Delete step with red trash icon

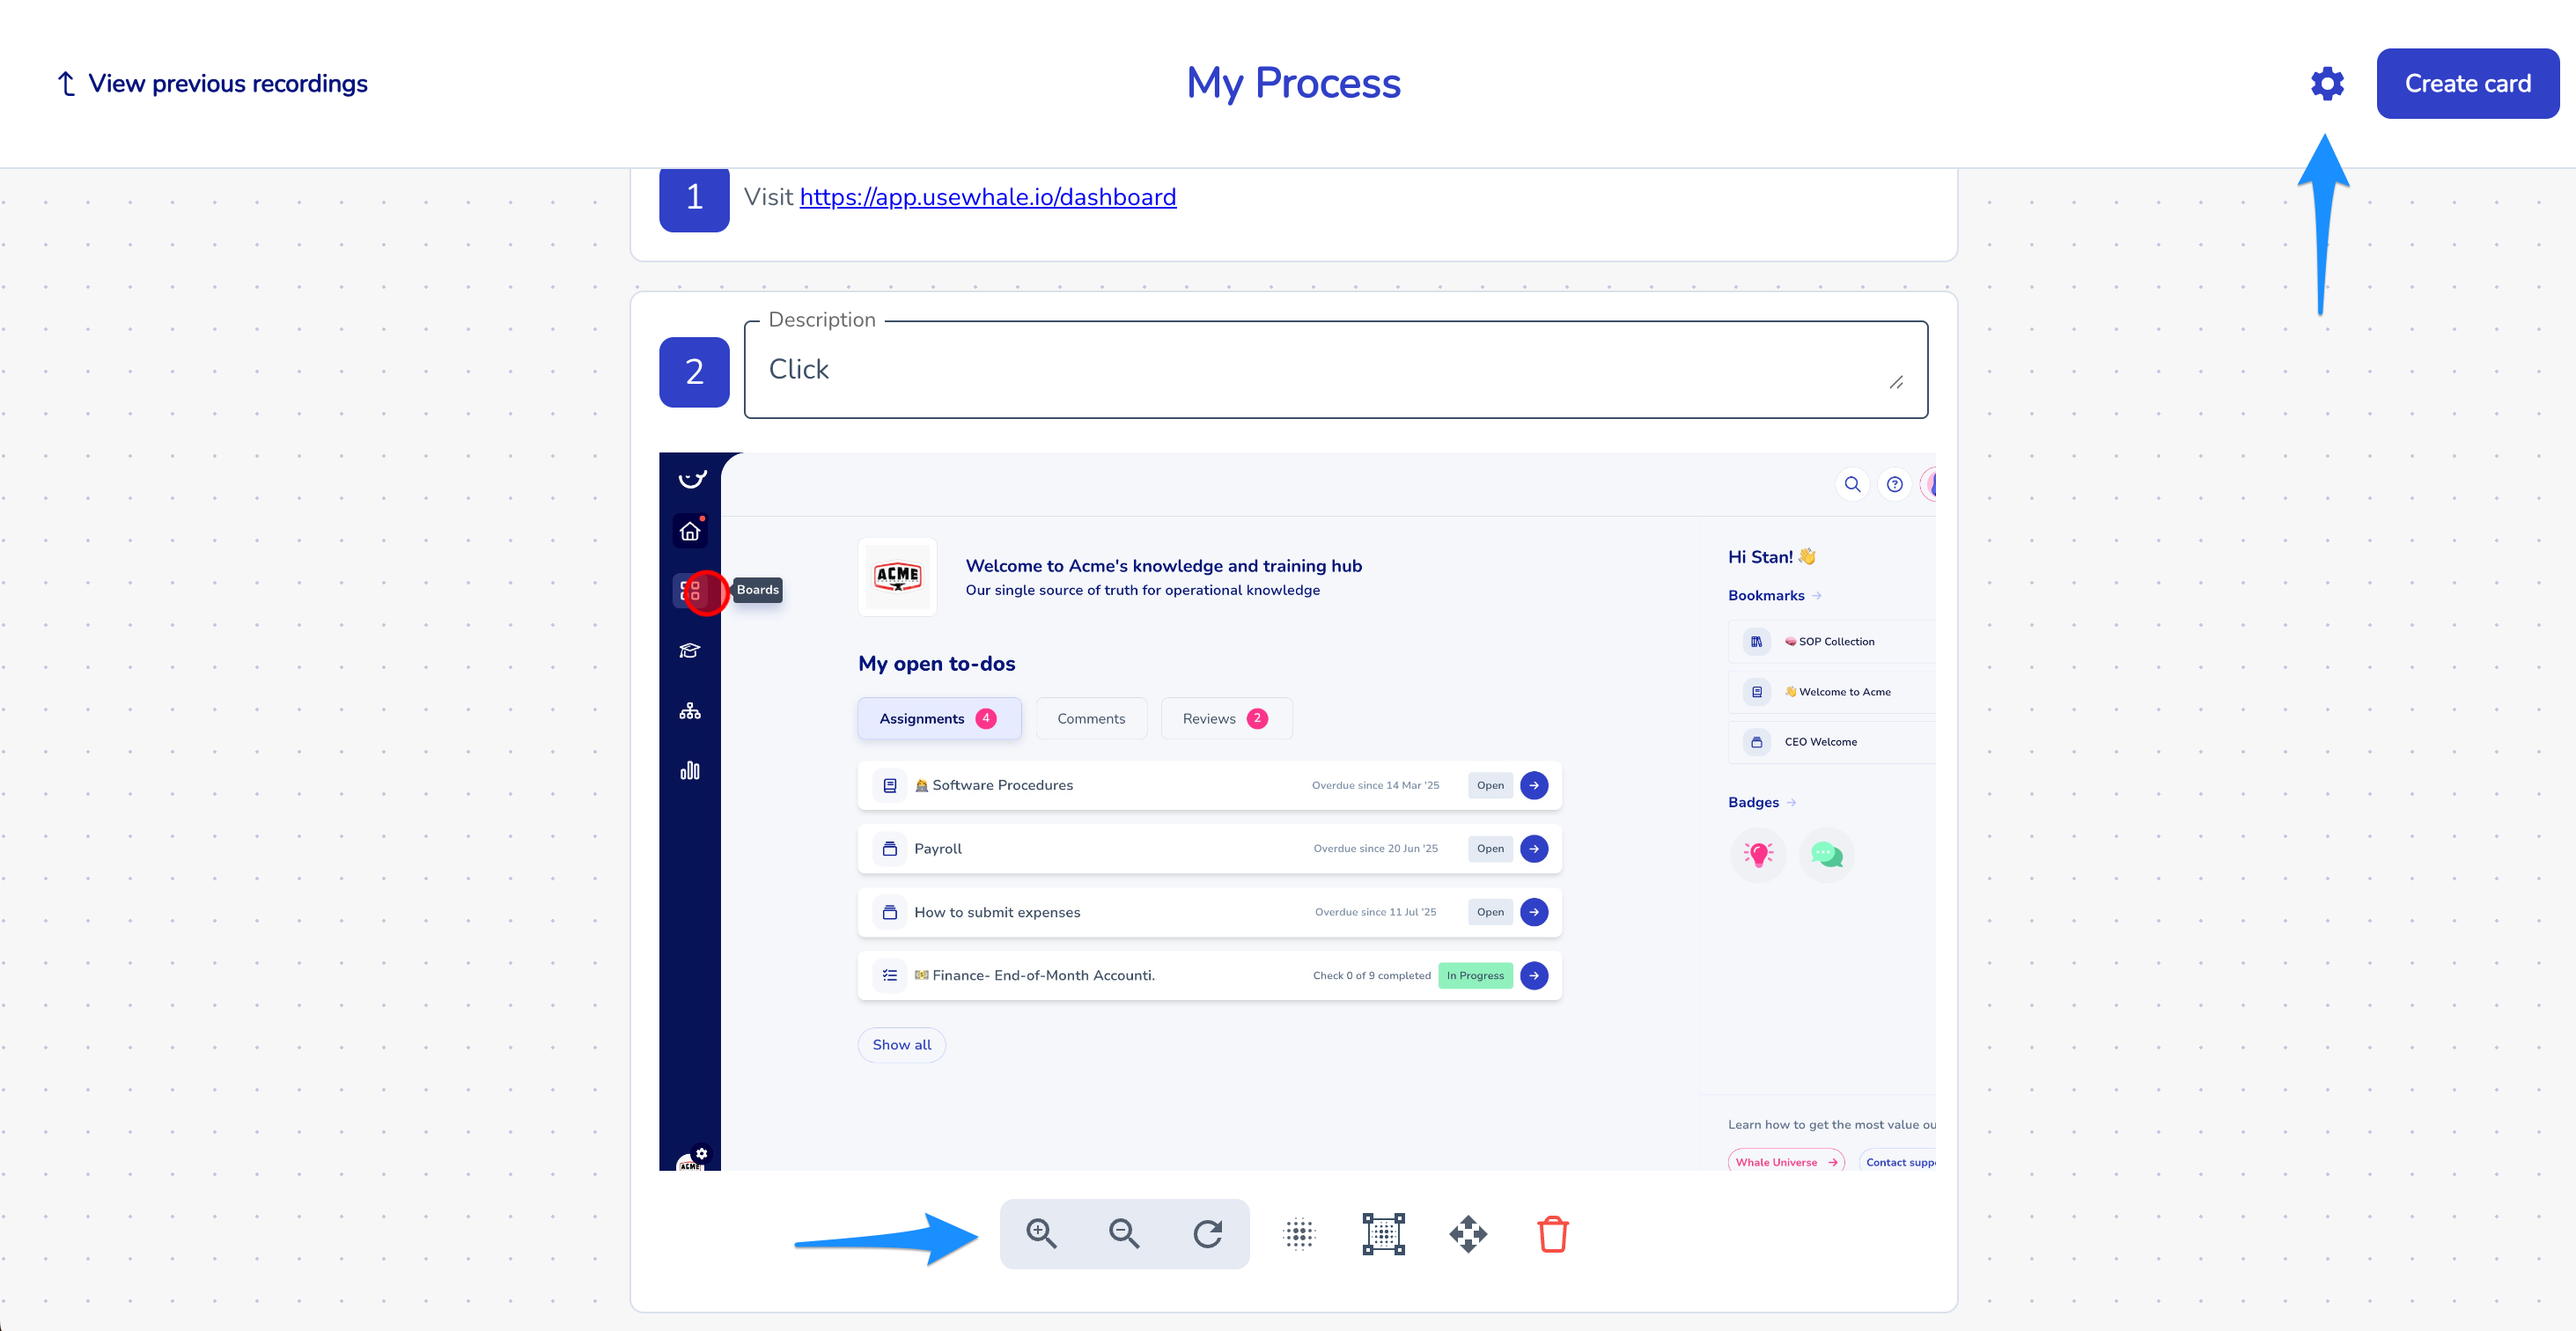click(x=1552, y=1233)
